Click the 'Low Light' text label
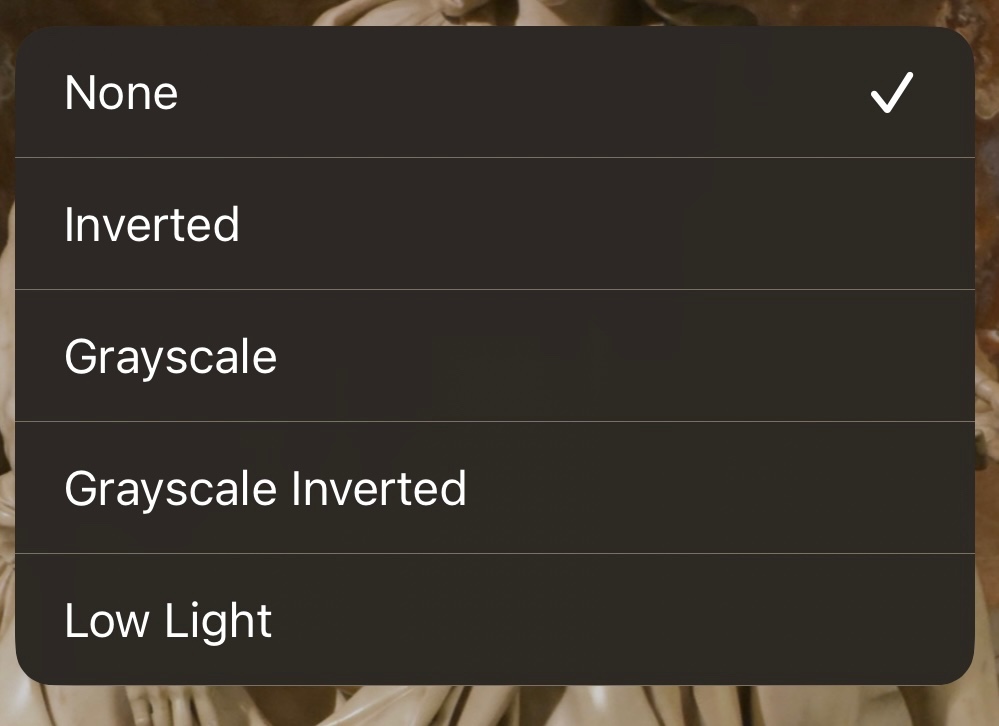The image size is (999, 726). (x=168, y=620)
